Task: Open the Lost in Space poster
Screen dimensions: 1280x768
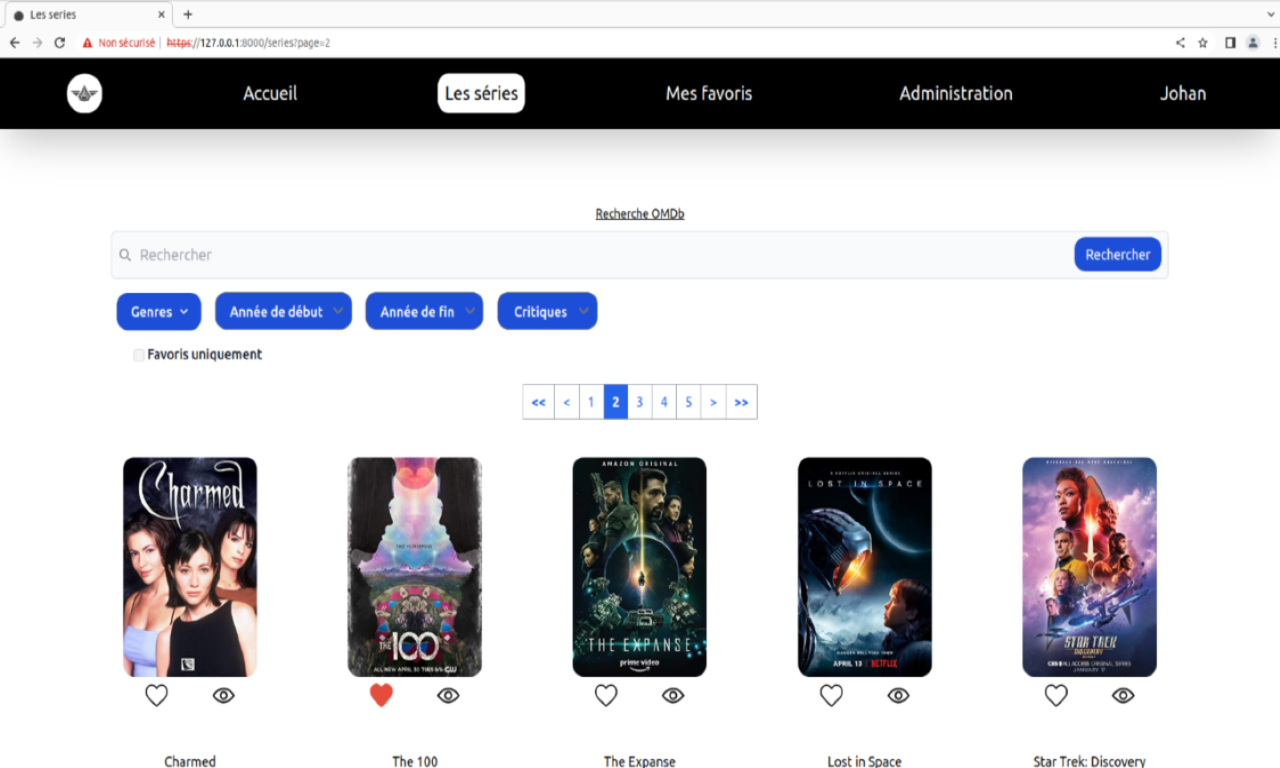Action: (x=865, y=567)
